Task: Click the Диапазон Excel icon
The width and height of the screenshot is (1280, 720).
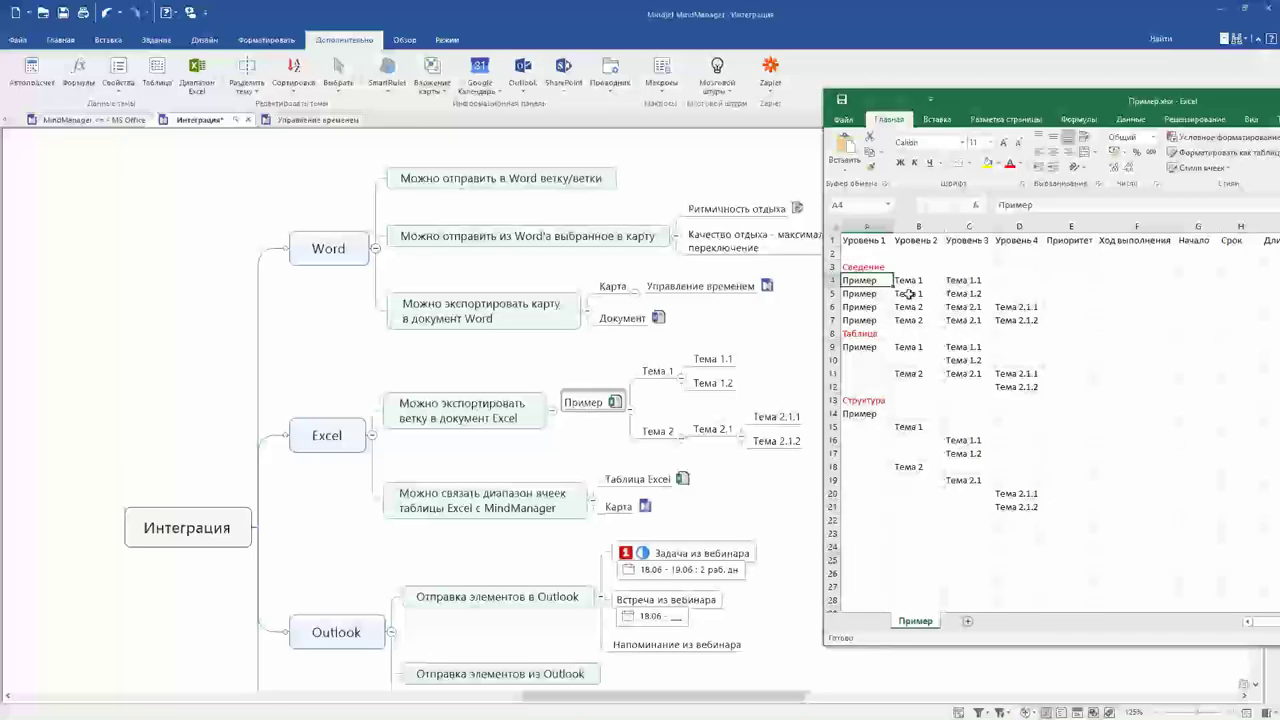Action: coord(197,67)
